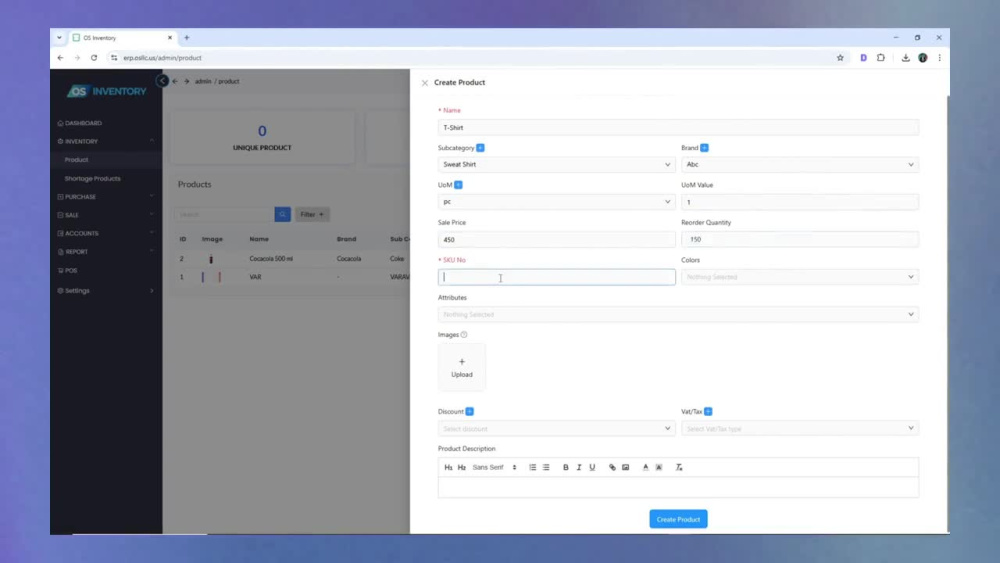Screen dimensions: 1000x563
Task: Upload a product image
Action: click(x=462, y=367)
